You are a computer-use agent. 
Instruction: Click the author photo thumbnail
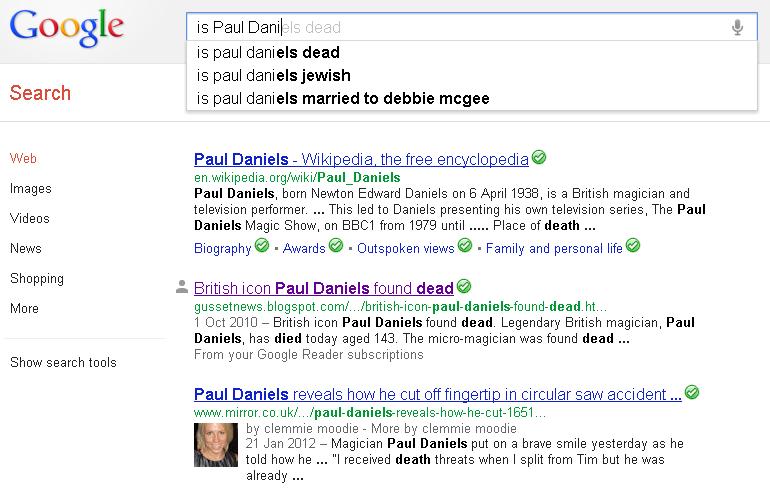pyautogui.click(x=216, y=445)
